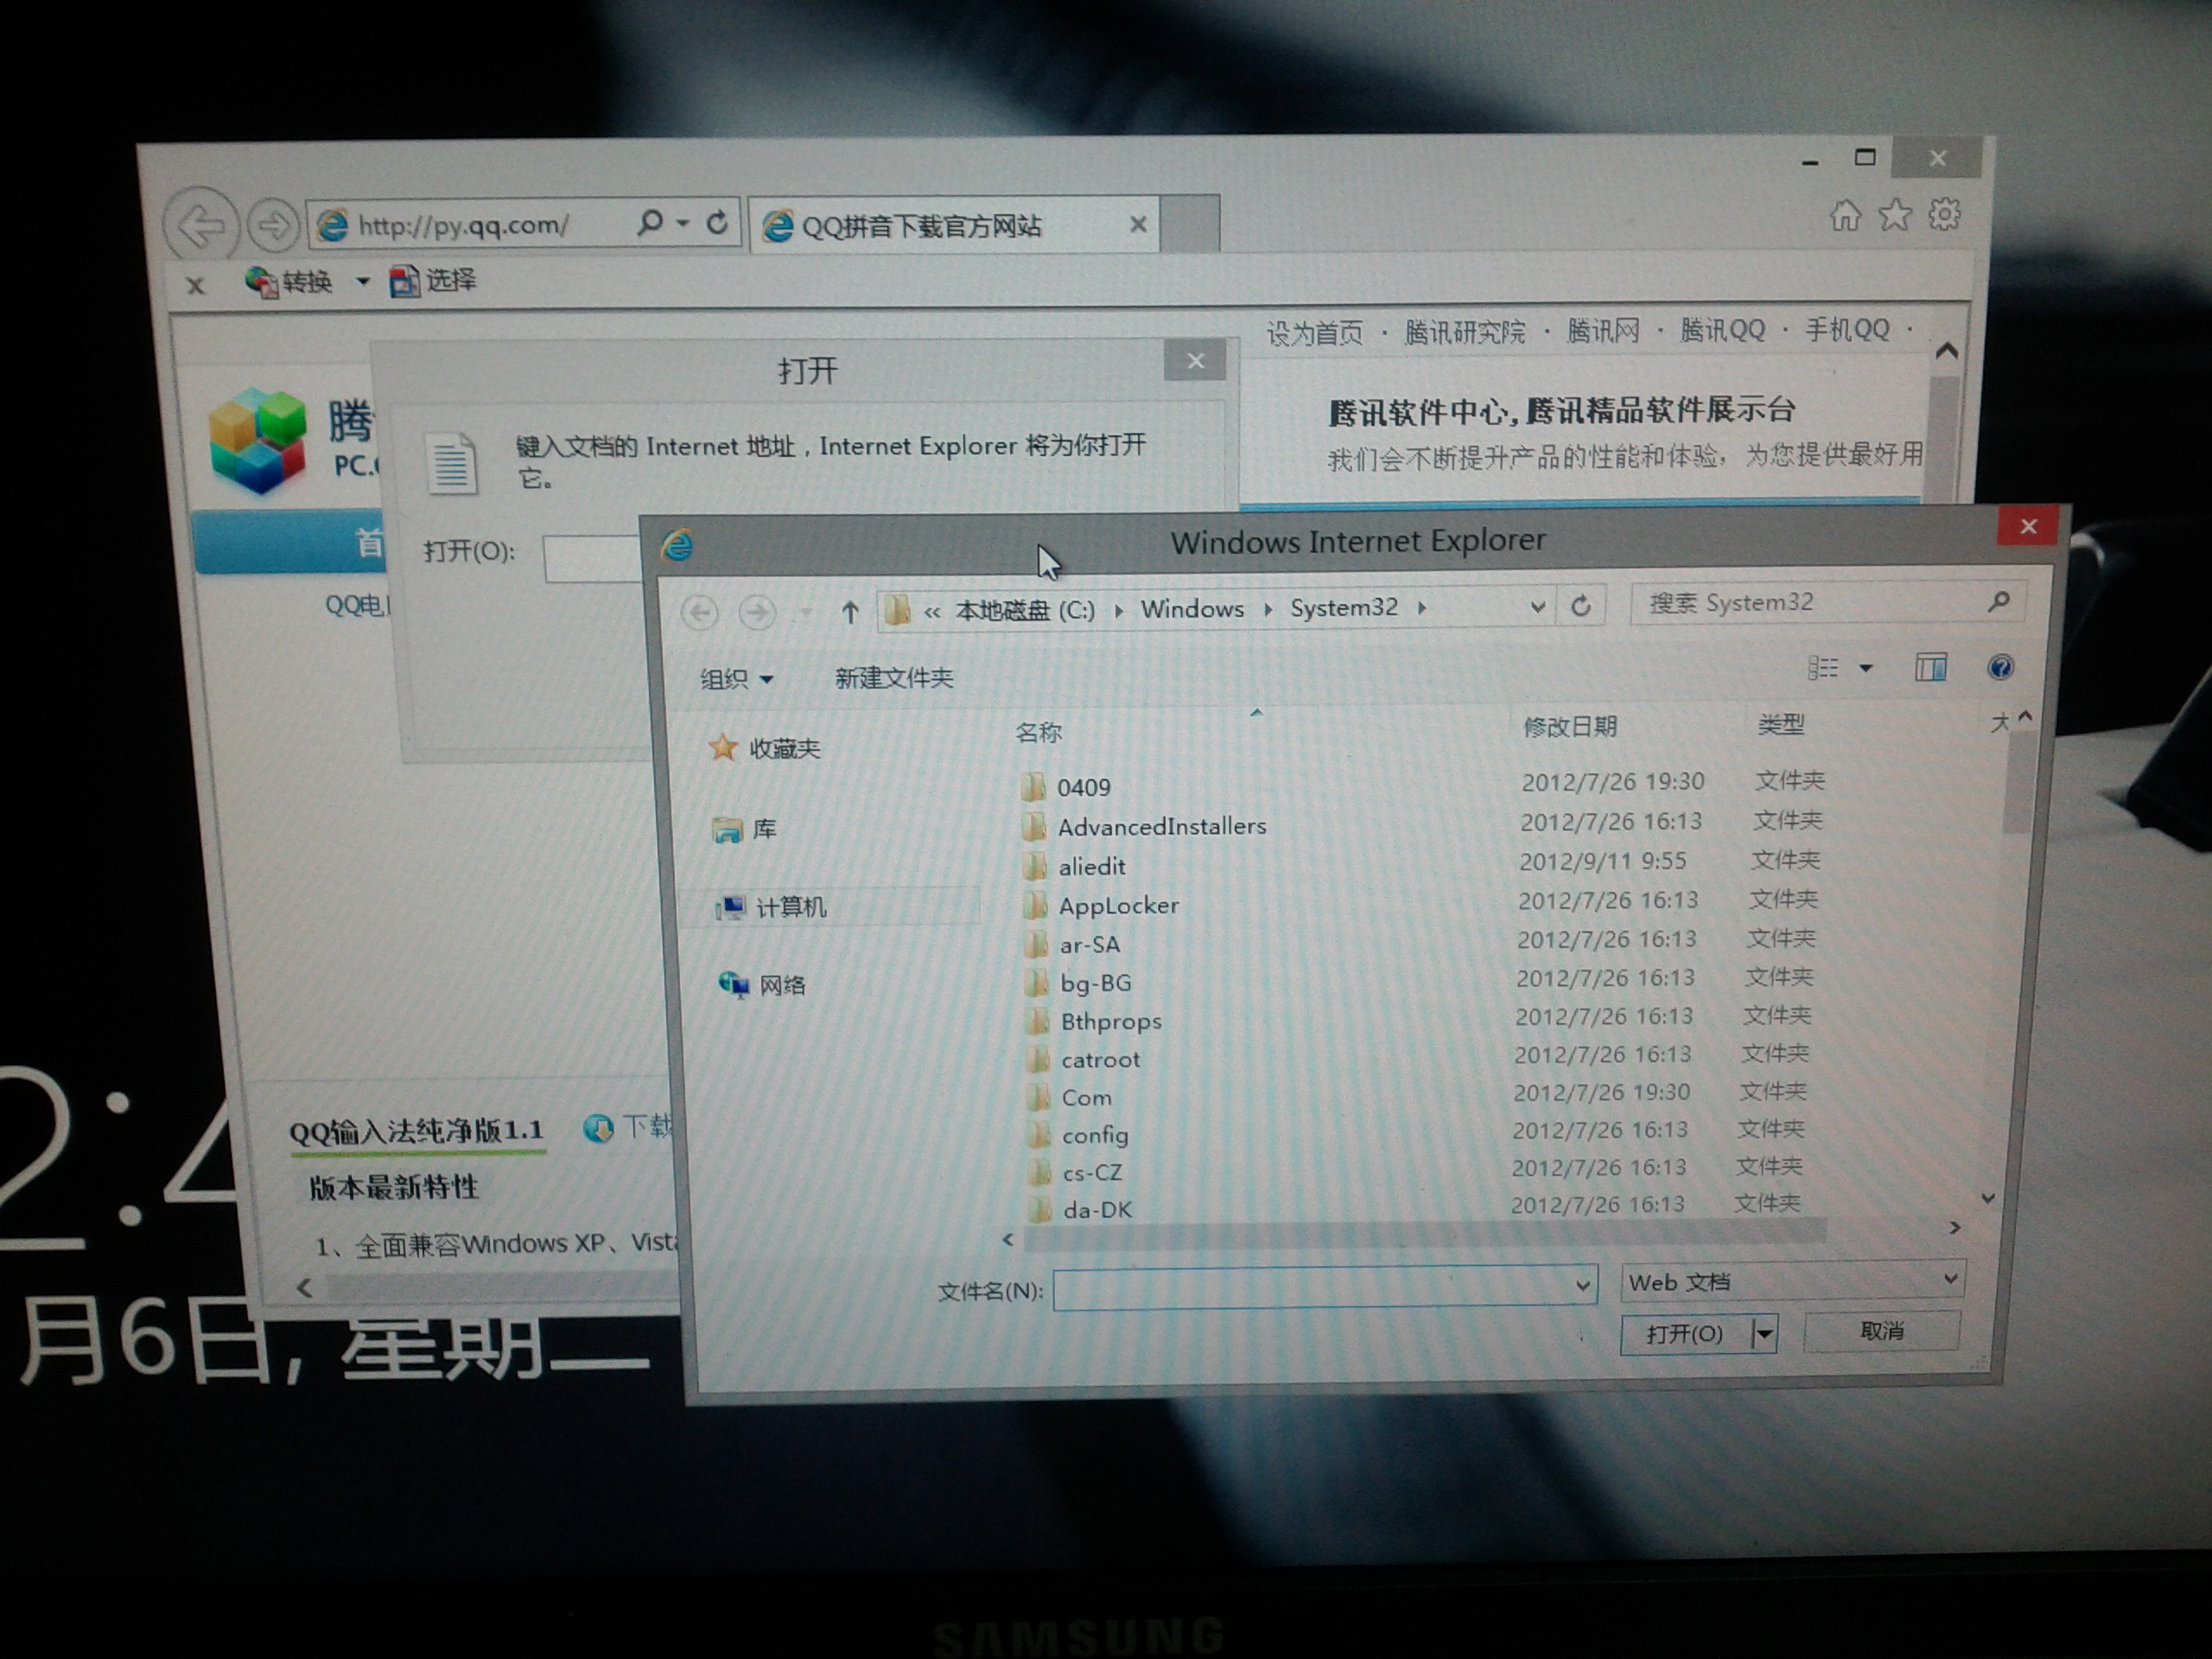Select 库 in navigation pane
This screenshot has width=2212, height=1659.
(x=745, y=829)
